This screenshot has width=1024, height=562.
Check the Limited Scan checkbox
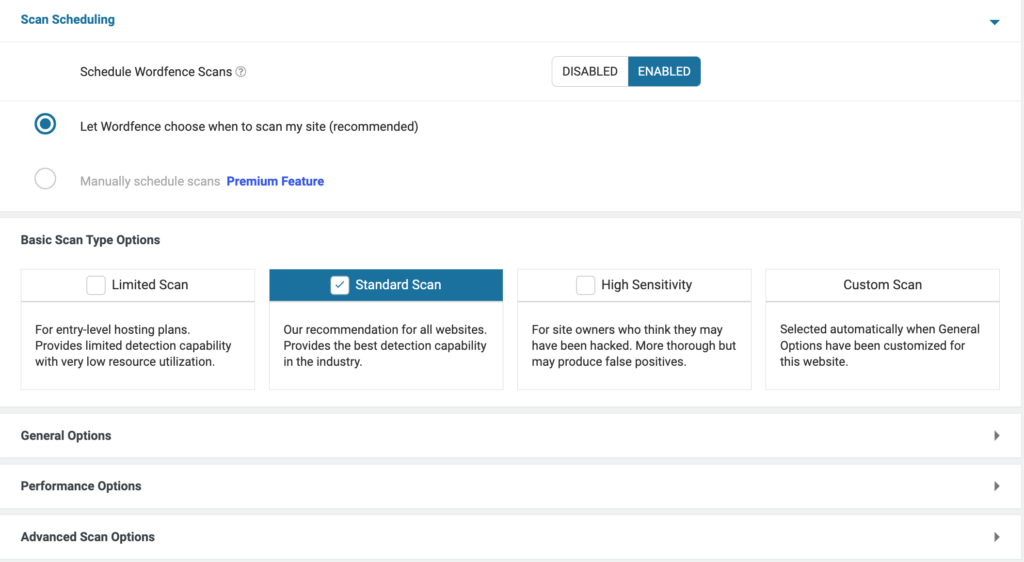(96, 285)
